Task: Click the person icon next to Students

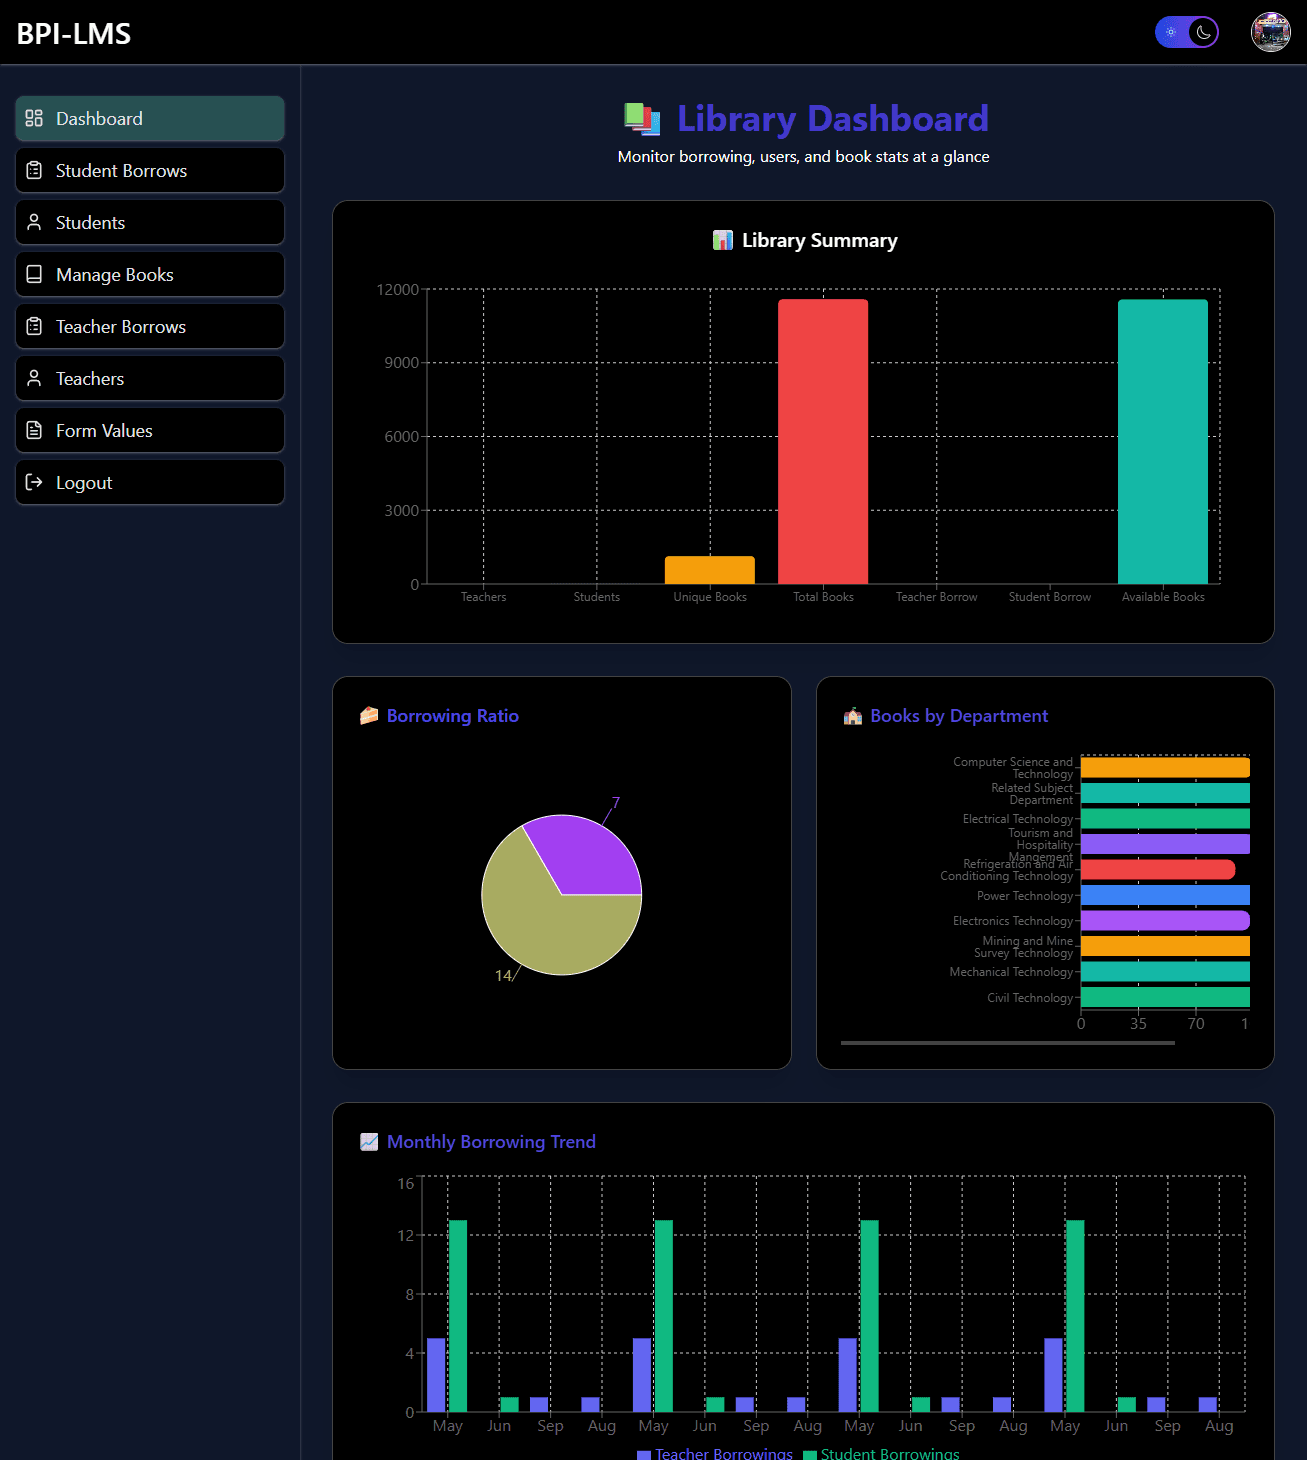Action: (34, 222)
